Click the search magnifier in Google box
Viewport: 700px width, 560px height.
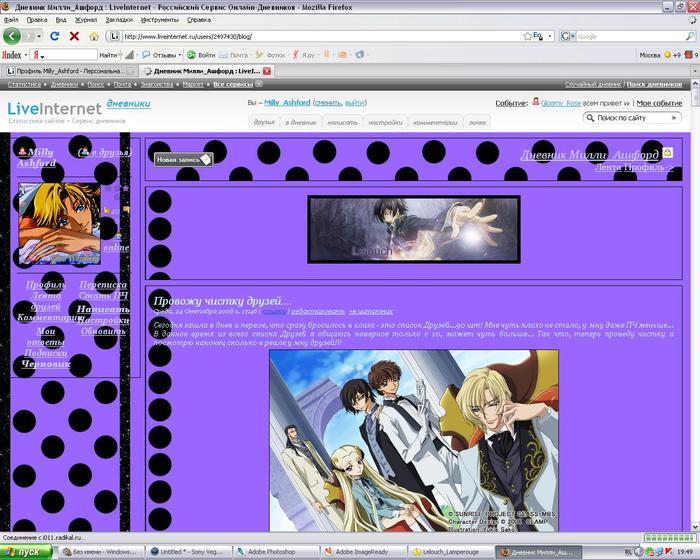690,36
